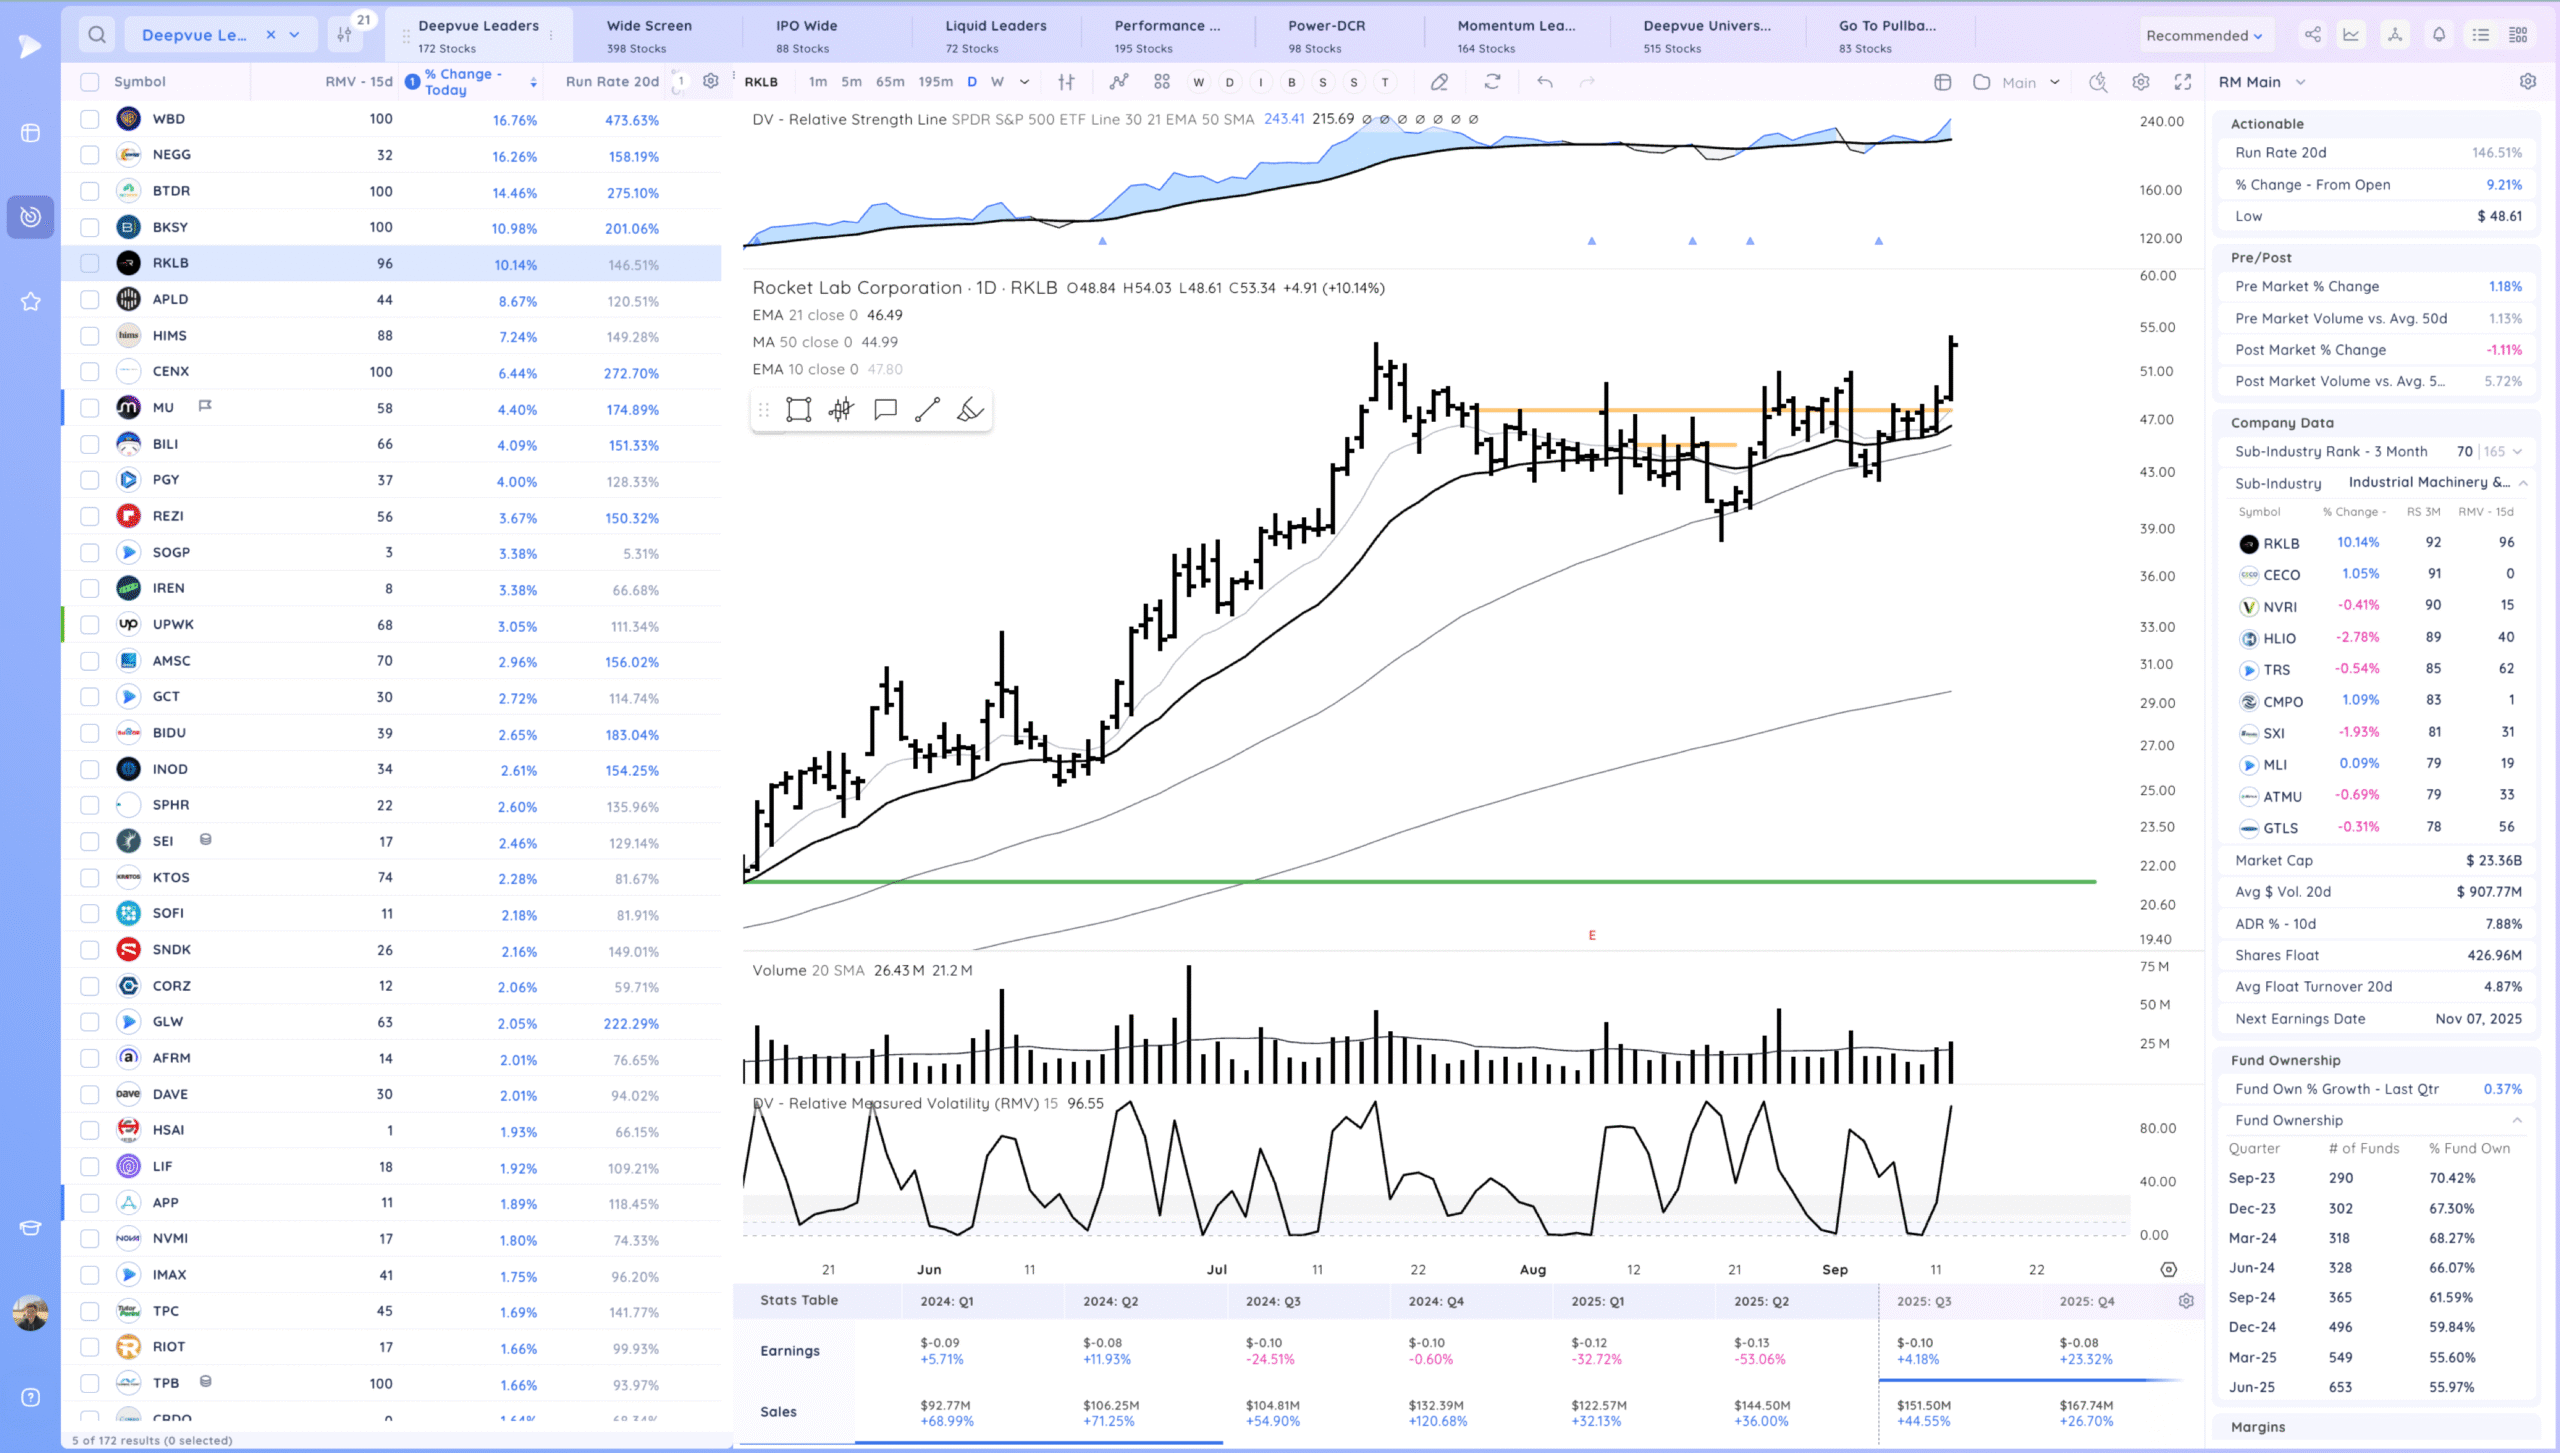Open chart type candlestick bars icon
Viewport: 2560px width, 1453px height.
(x=1067, y=82)
